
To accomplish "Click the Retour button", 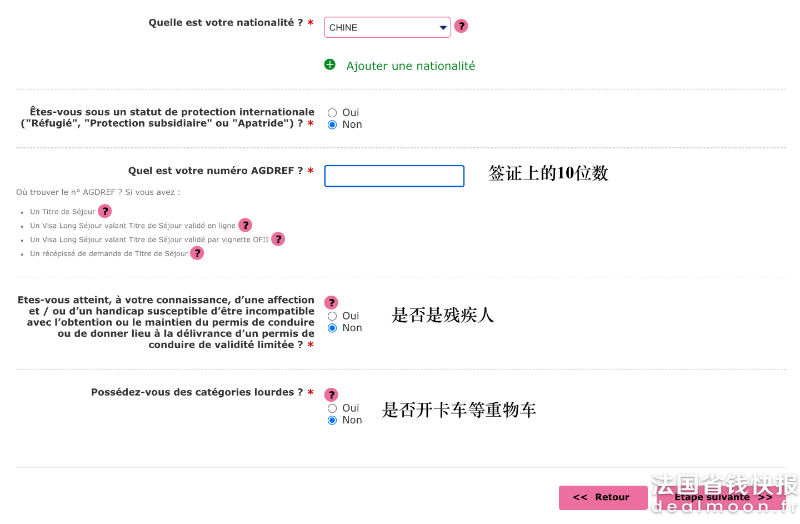I will point(603,497).
